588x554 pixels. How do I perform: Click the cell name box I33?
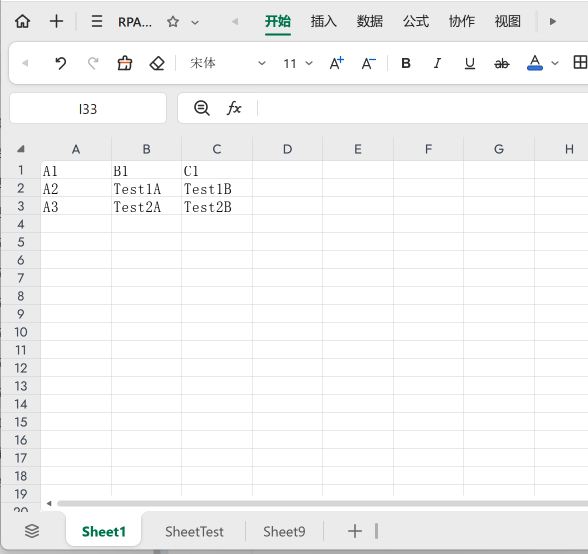(x=88, y=108)
